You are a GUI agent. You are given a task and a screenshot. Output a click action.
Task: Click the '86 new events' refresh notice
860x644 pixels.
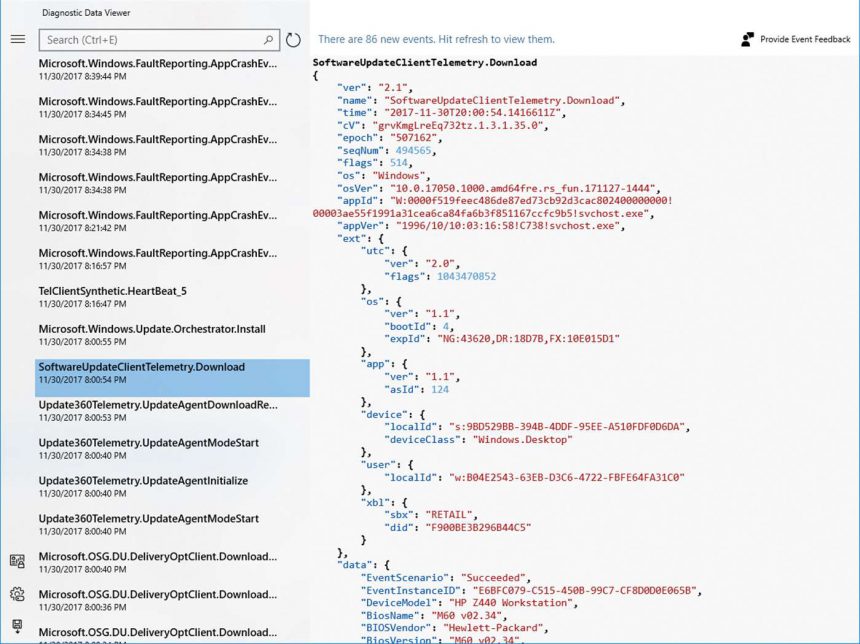coord(436,39)
